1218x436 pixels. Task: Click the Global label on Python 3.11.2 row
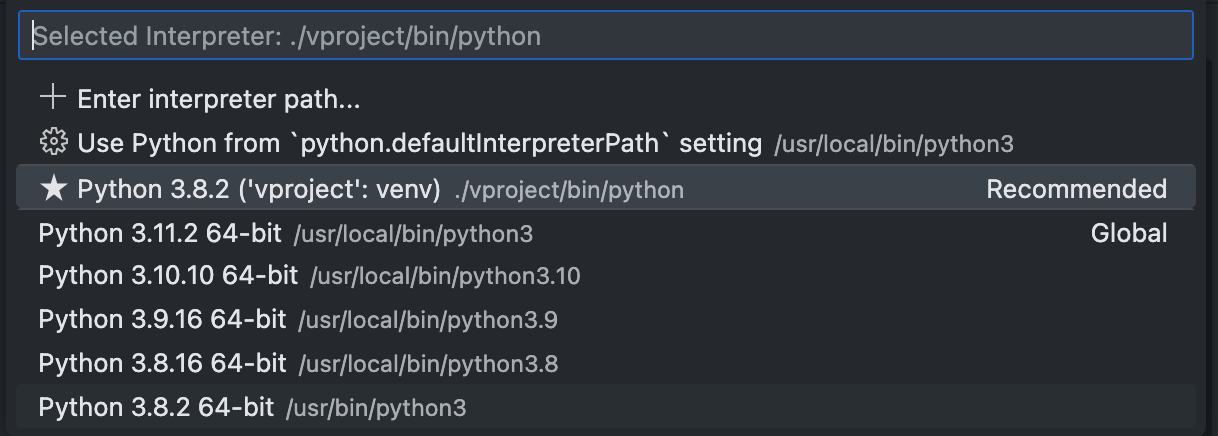[x=1129, y=234]
